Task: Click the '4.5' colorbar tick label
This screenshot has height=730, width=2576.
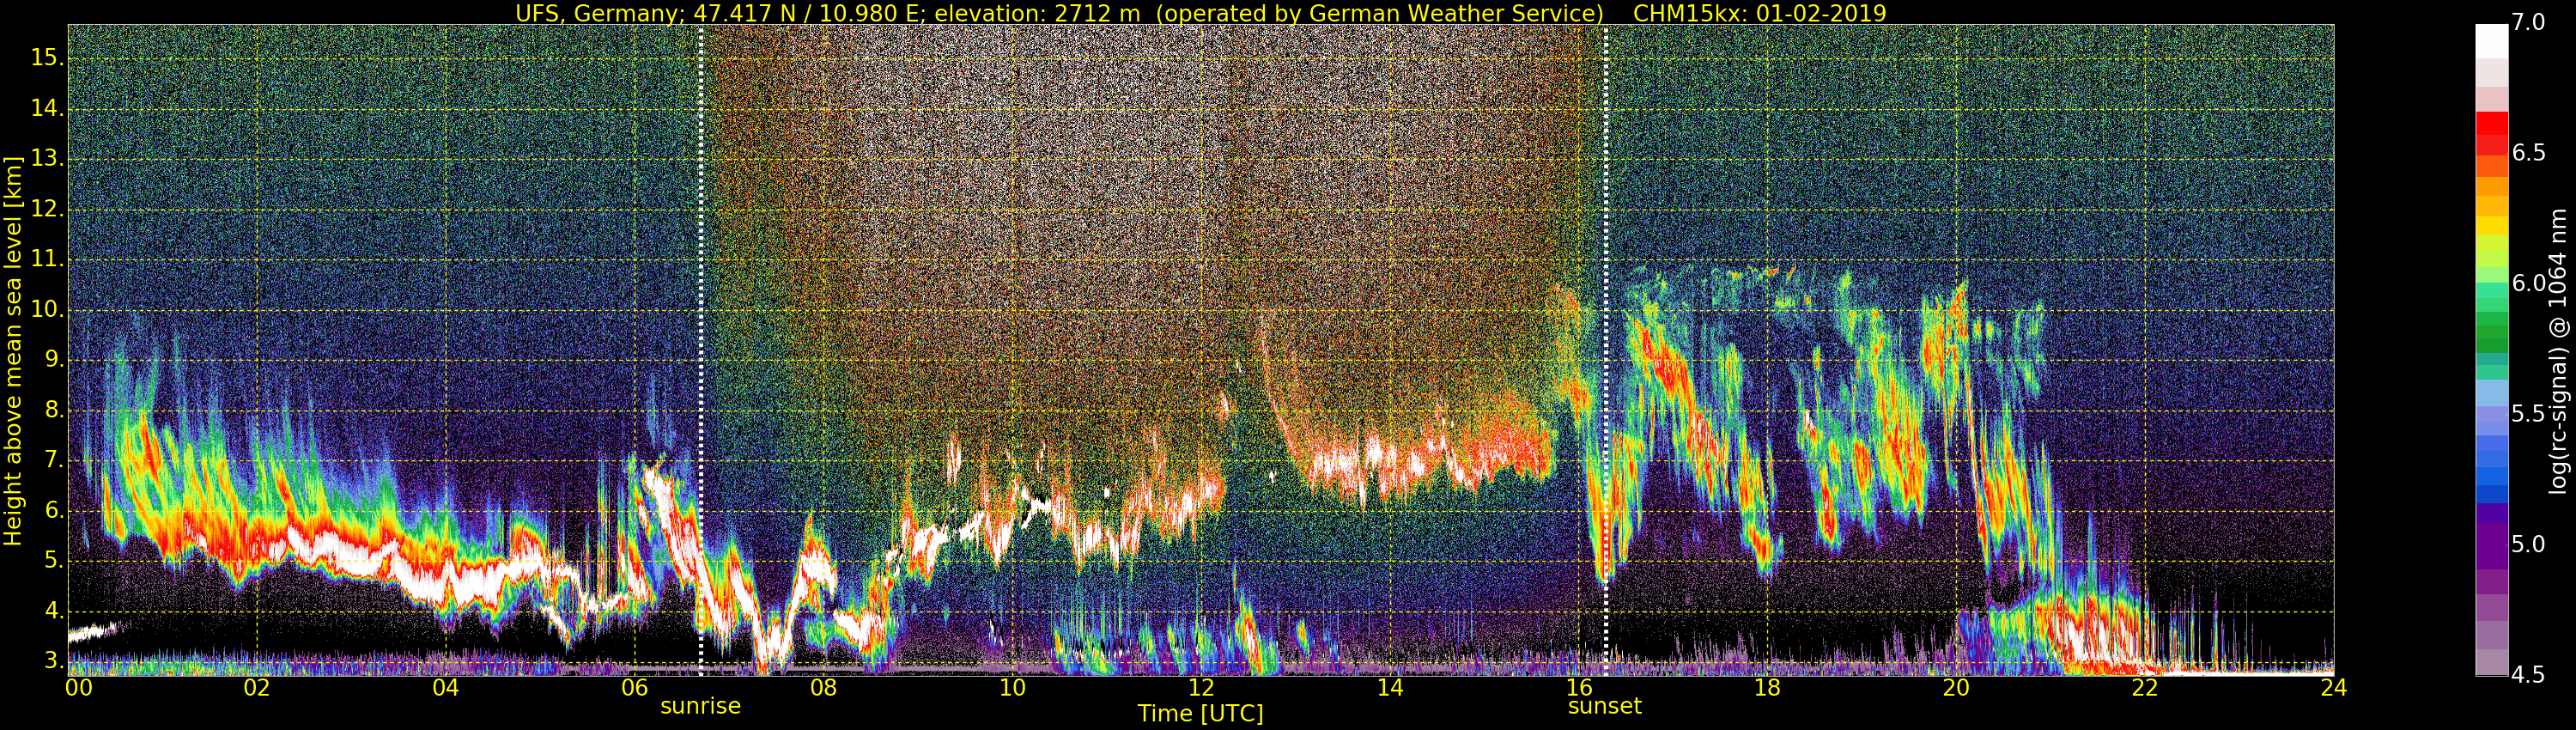Action: tap(2529, 675)
